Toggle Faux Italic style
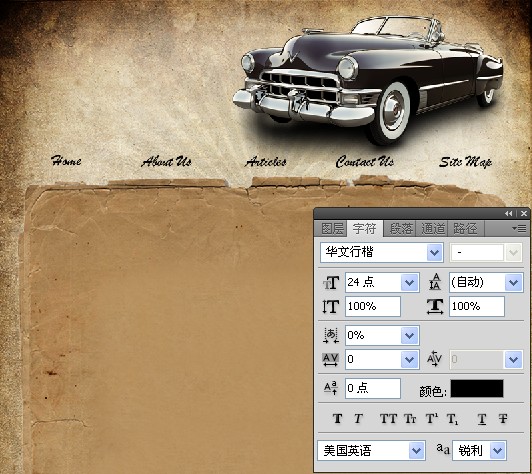 [x=358, y=418]
